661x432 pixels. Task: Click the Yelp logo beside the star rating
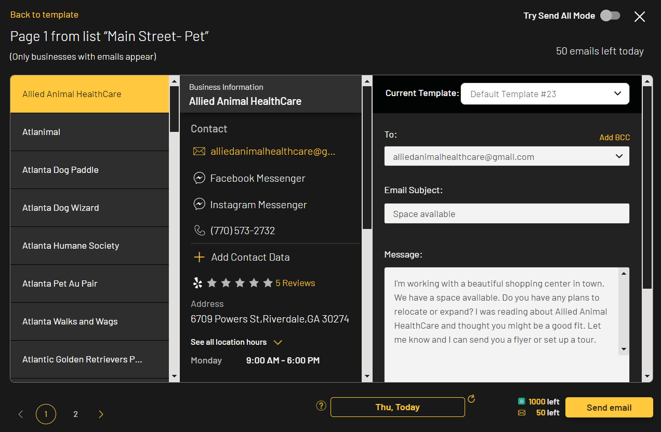pyautogui.click(x=197, y=283)
